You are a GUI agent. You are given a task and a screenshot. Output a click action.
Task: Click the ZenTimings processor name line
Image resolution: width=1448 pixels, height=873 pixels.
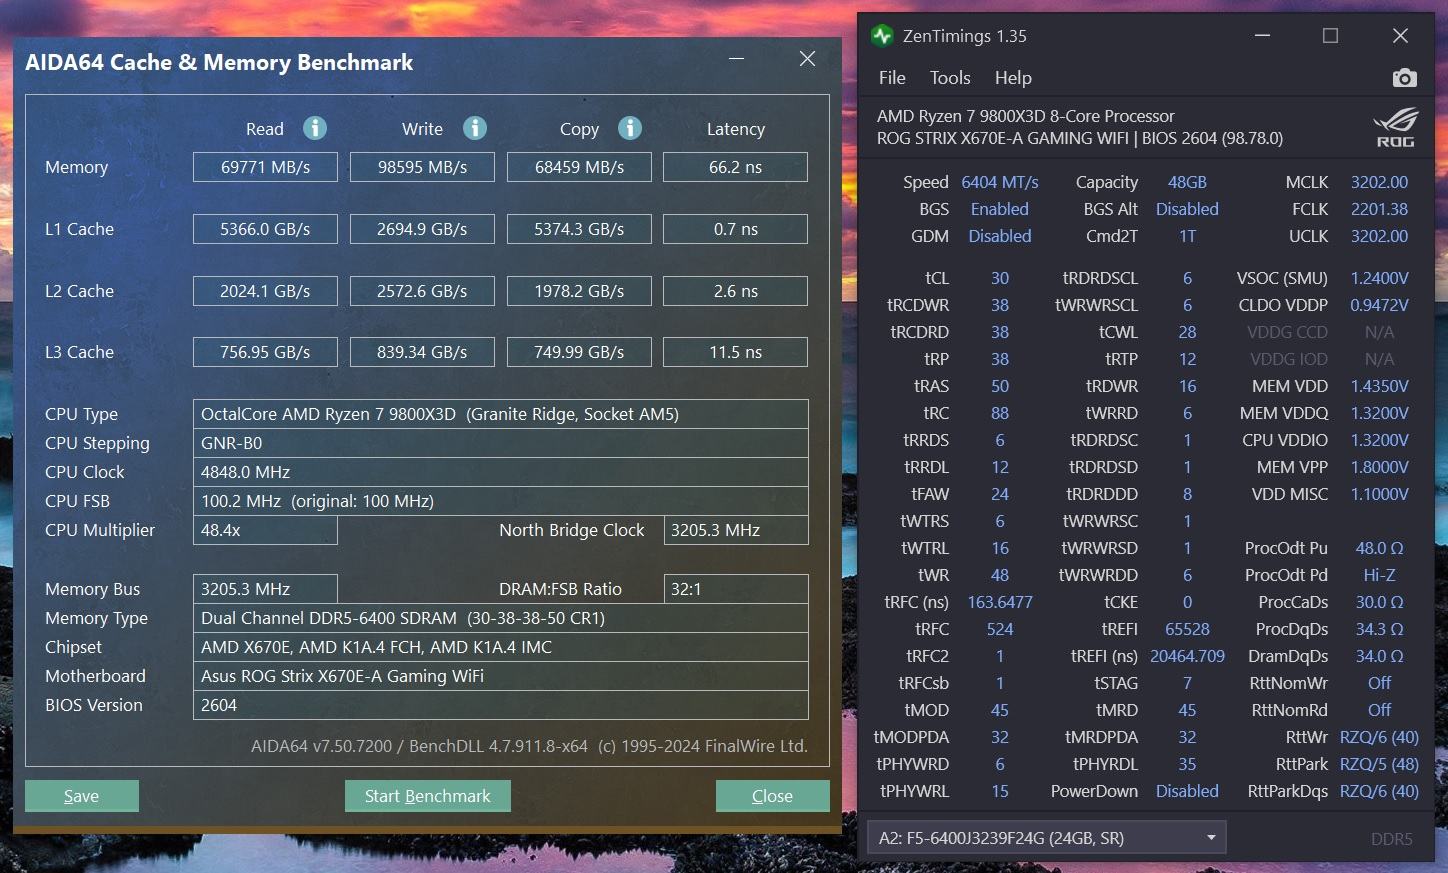(1026, 116)
